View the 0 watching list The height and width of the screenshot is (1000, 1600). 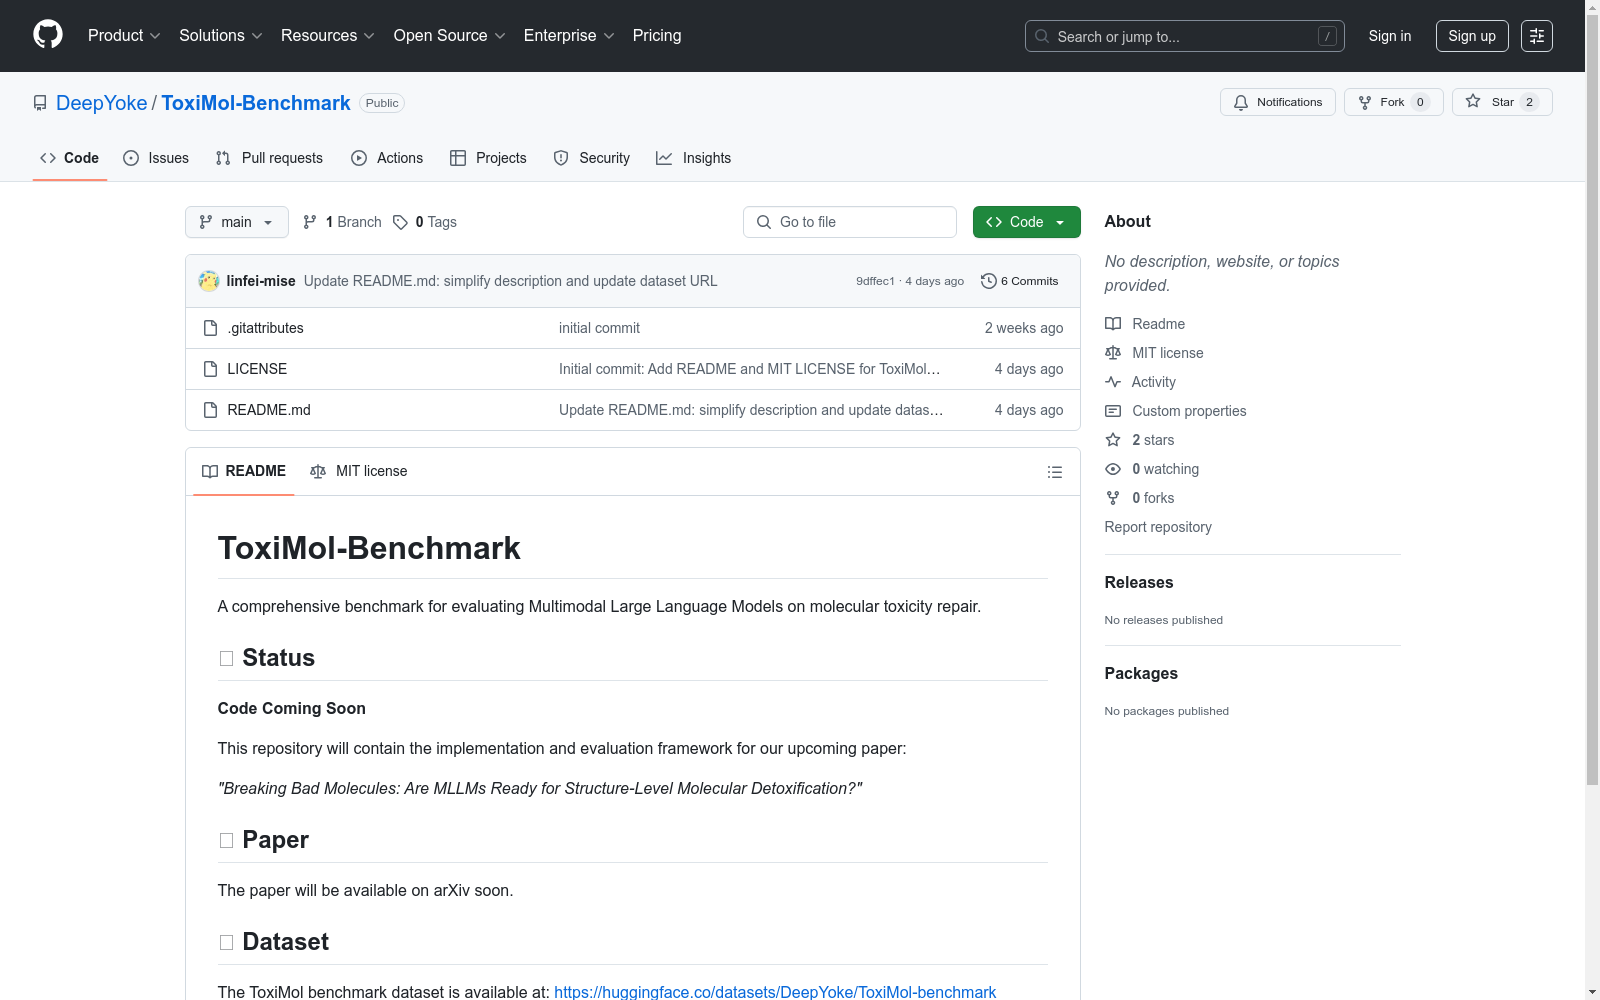pos(1152,469)
